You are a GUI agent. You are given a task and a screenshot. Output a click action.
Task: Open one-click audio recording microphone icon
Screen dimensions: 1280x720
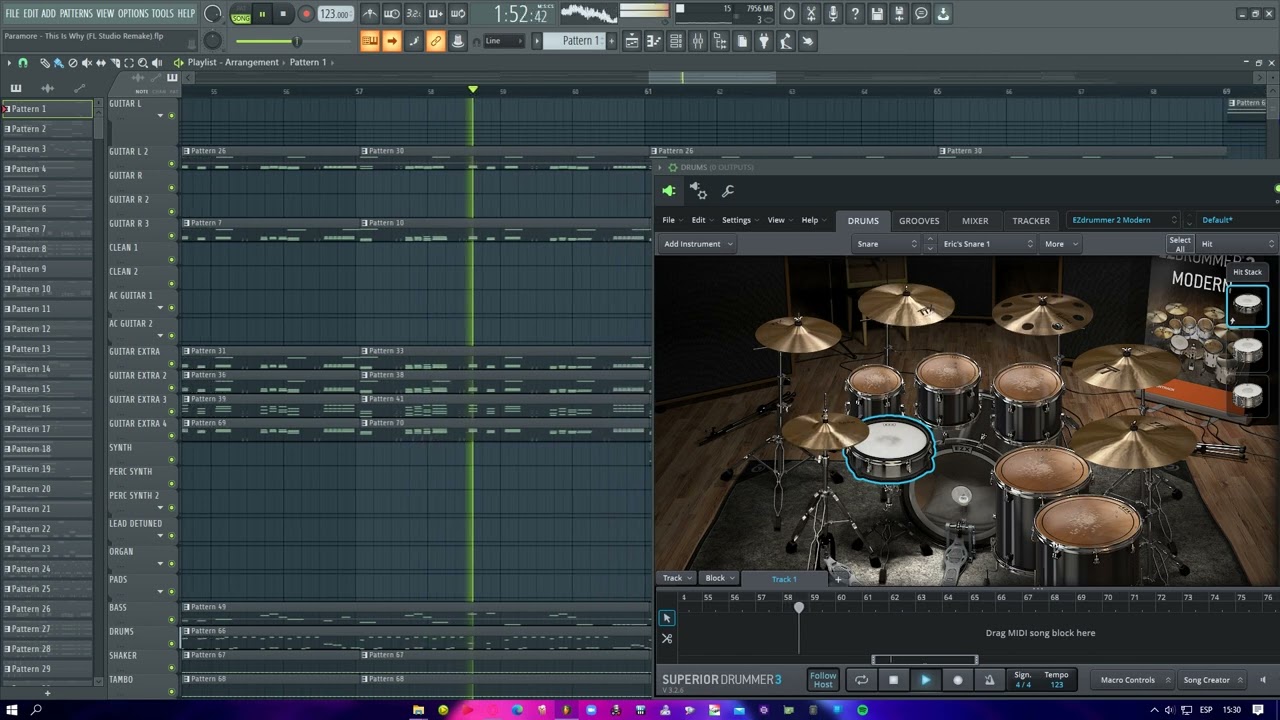pos(833,14)
